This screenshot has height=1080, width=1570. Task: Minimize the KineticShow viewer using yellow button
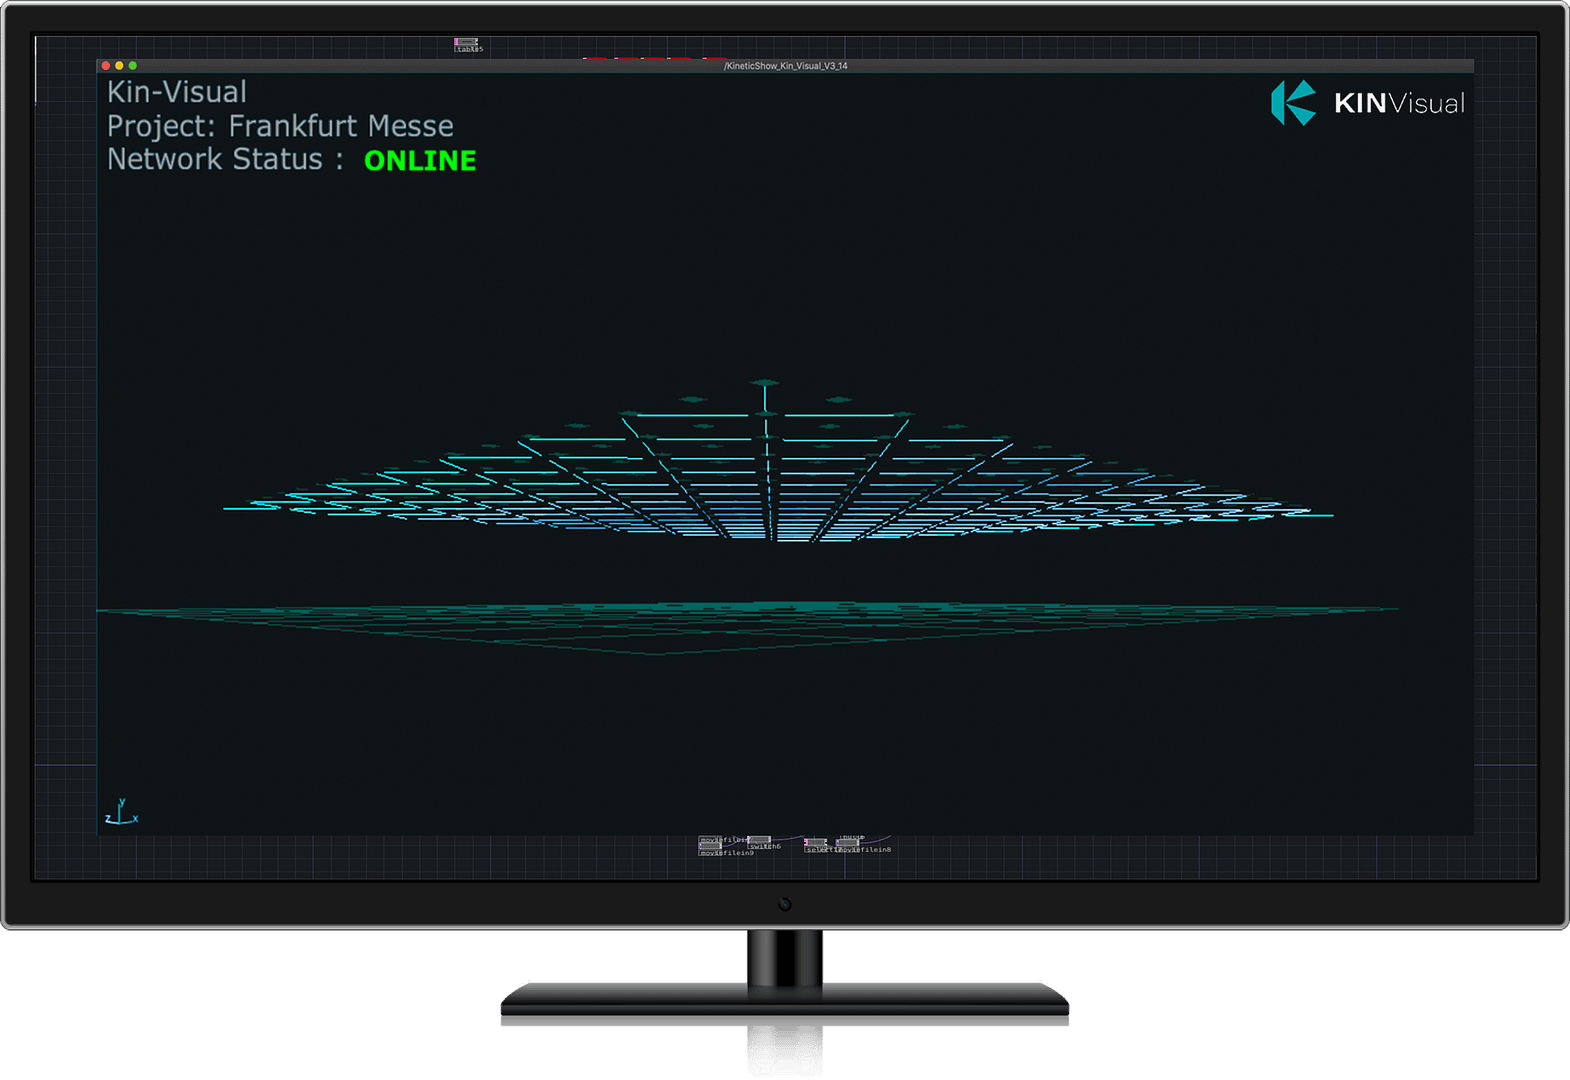point(119,66)
